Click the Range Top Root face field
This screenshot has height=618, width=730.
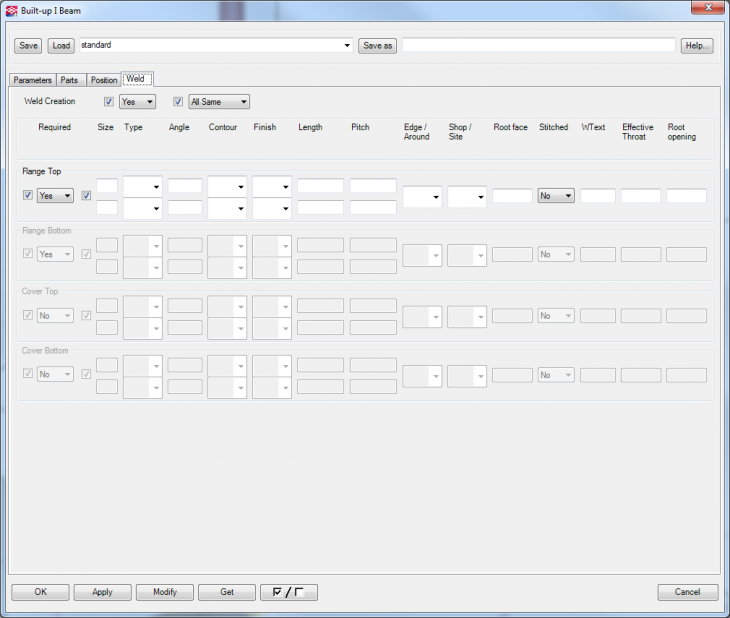point(512,196)
